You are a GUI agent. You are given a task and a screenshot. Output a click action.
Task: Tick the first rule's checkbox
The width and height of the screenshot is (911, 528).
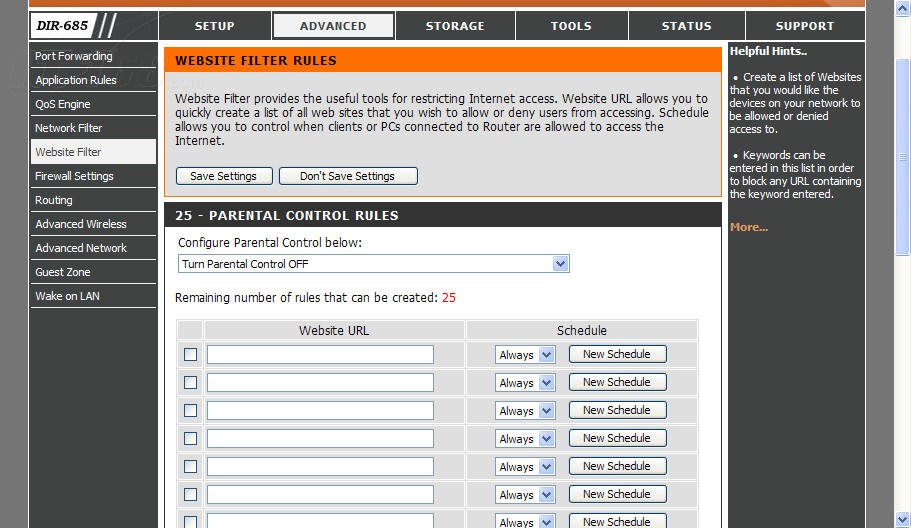pyautogui.click(x=191, y=355)
